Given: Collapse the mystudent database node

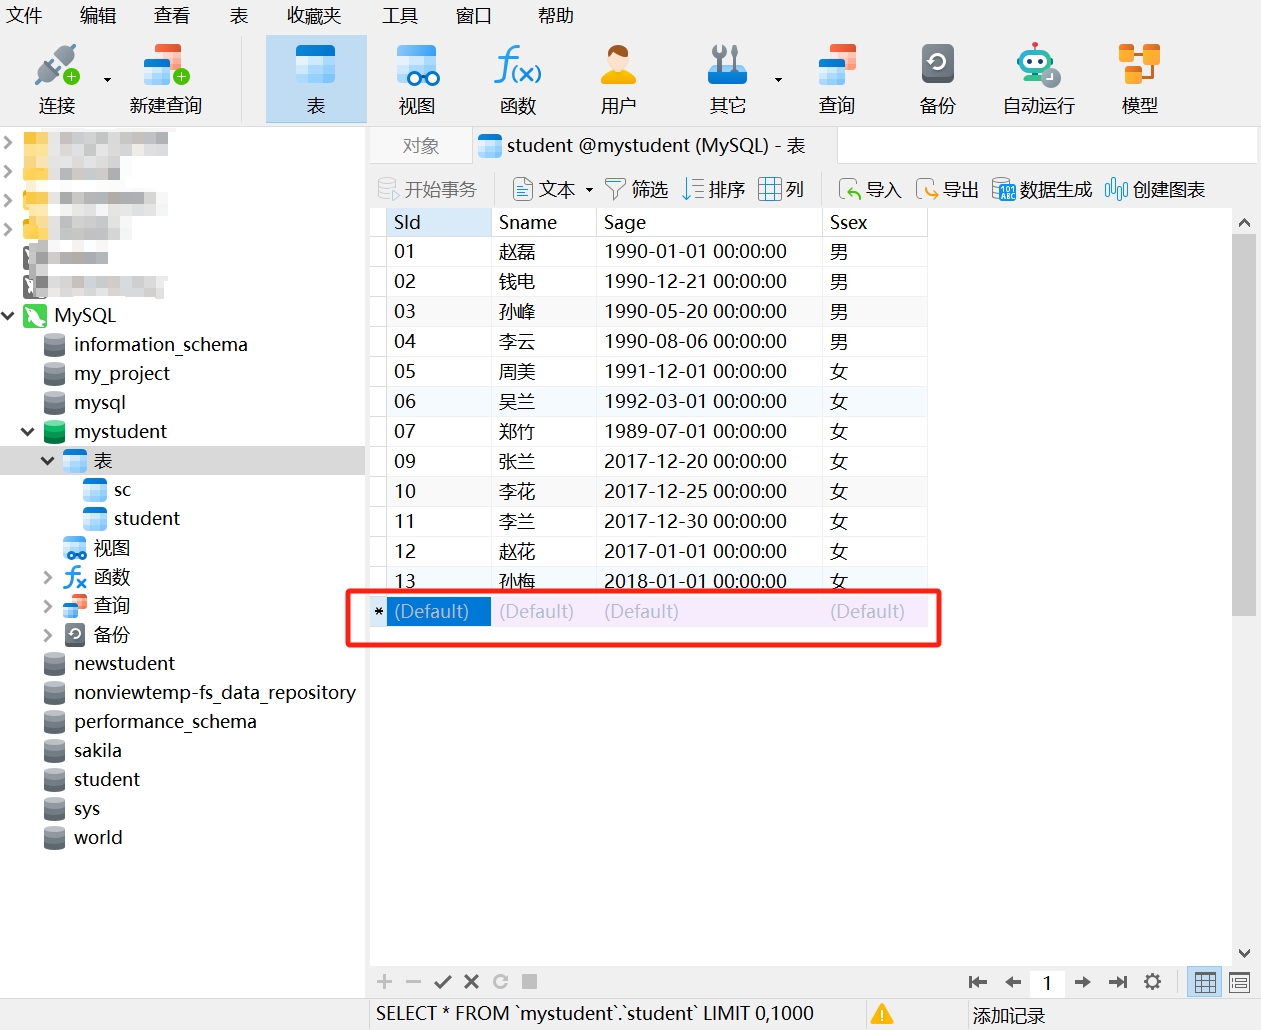Looking at the screenshot, I should pyautogui.click(x=28, y=432).
